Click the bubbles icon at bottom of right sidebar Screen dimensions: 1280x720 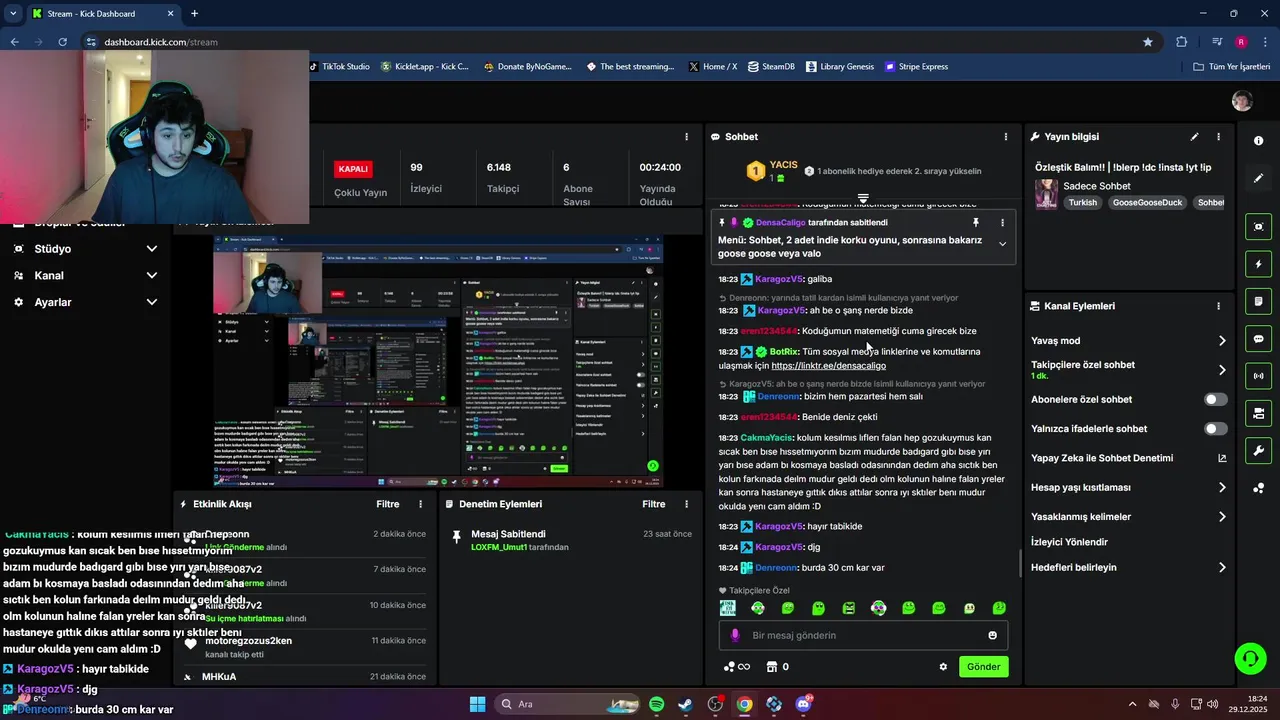pyautogui.click(x=1259, y=488)
